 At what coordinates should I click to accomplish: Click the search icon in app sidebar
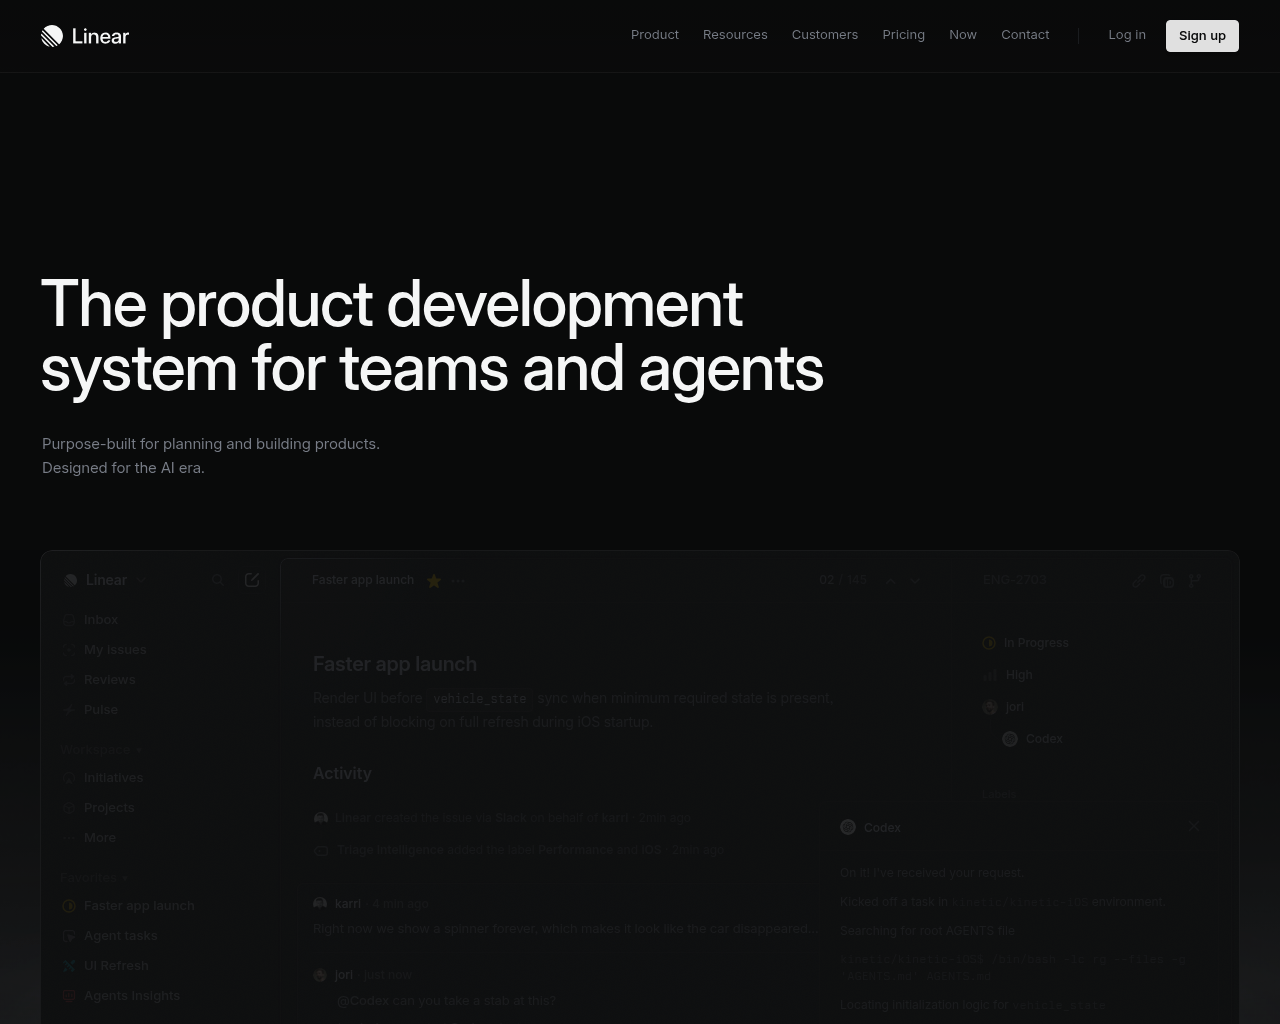[218, 580]
